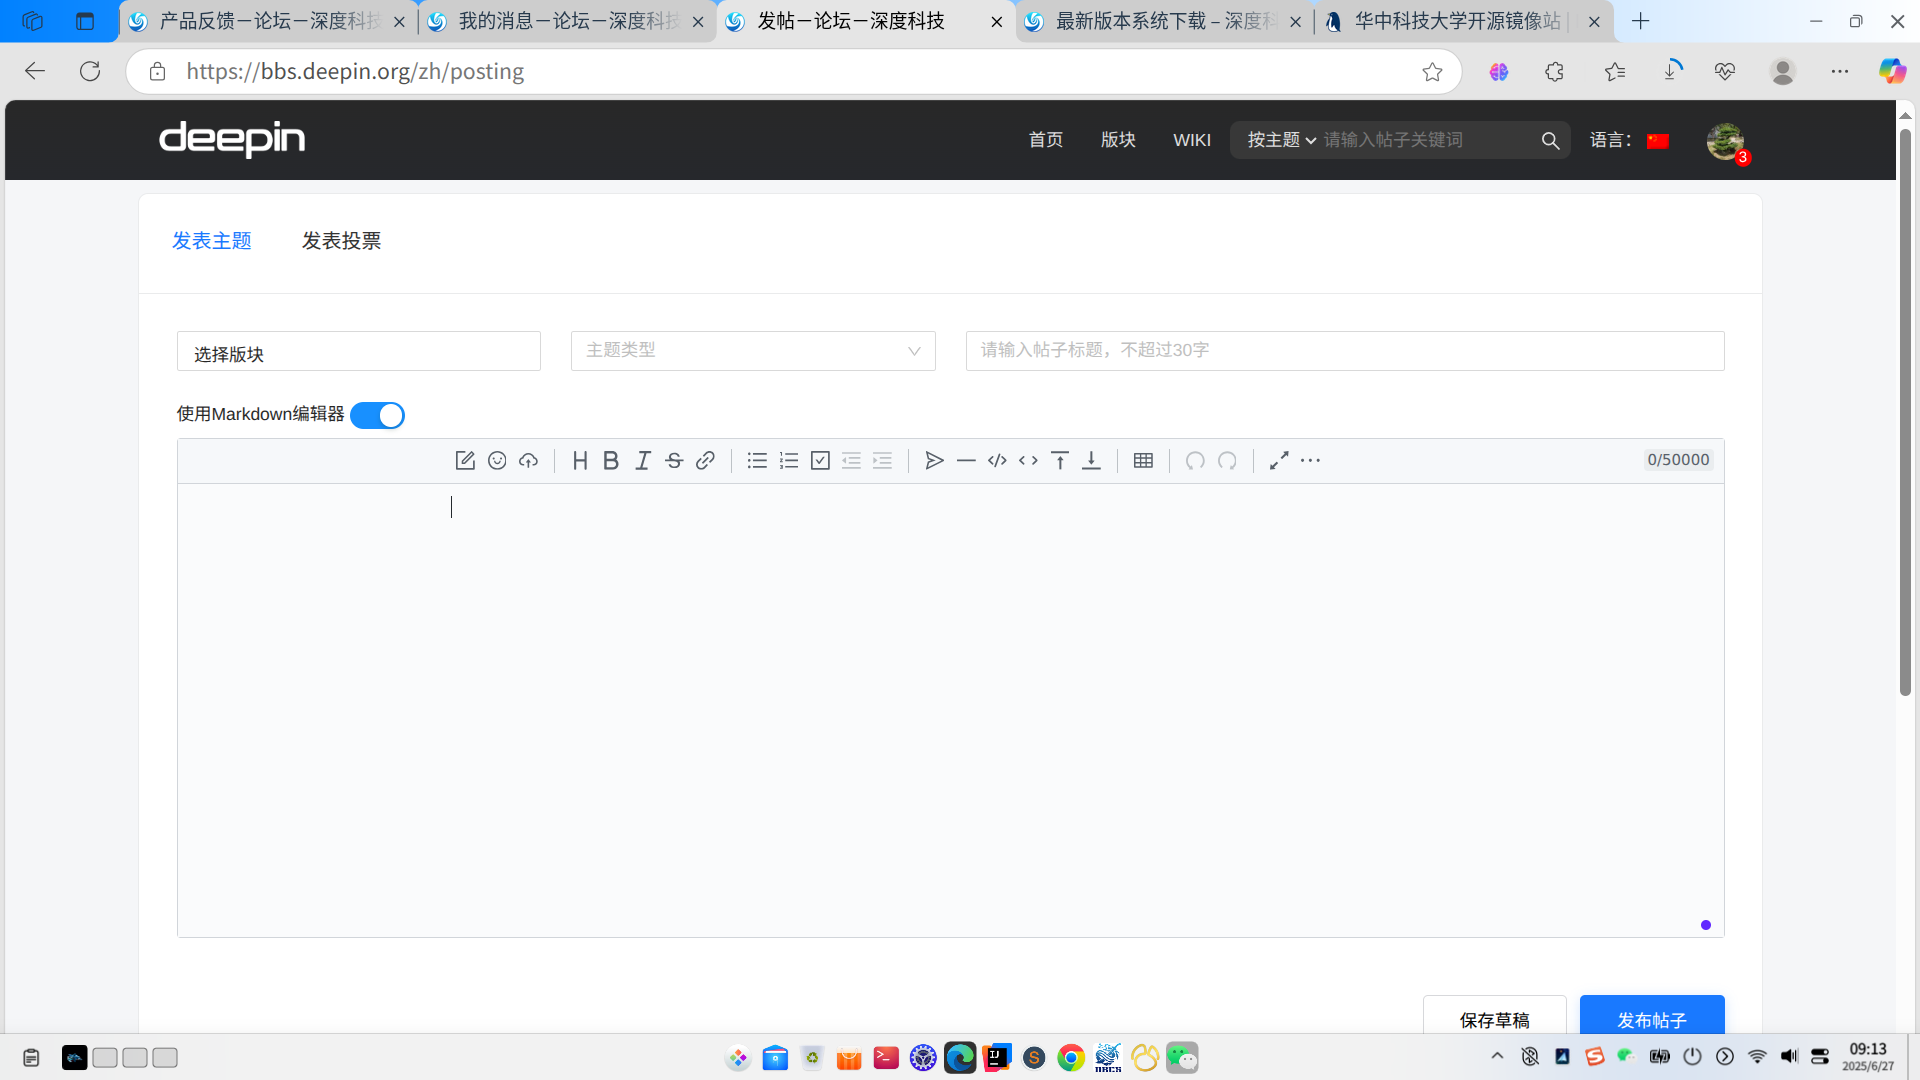Open WeChat from the taskbar
The image size is (1920, 1080).
point(1182,1058)
